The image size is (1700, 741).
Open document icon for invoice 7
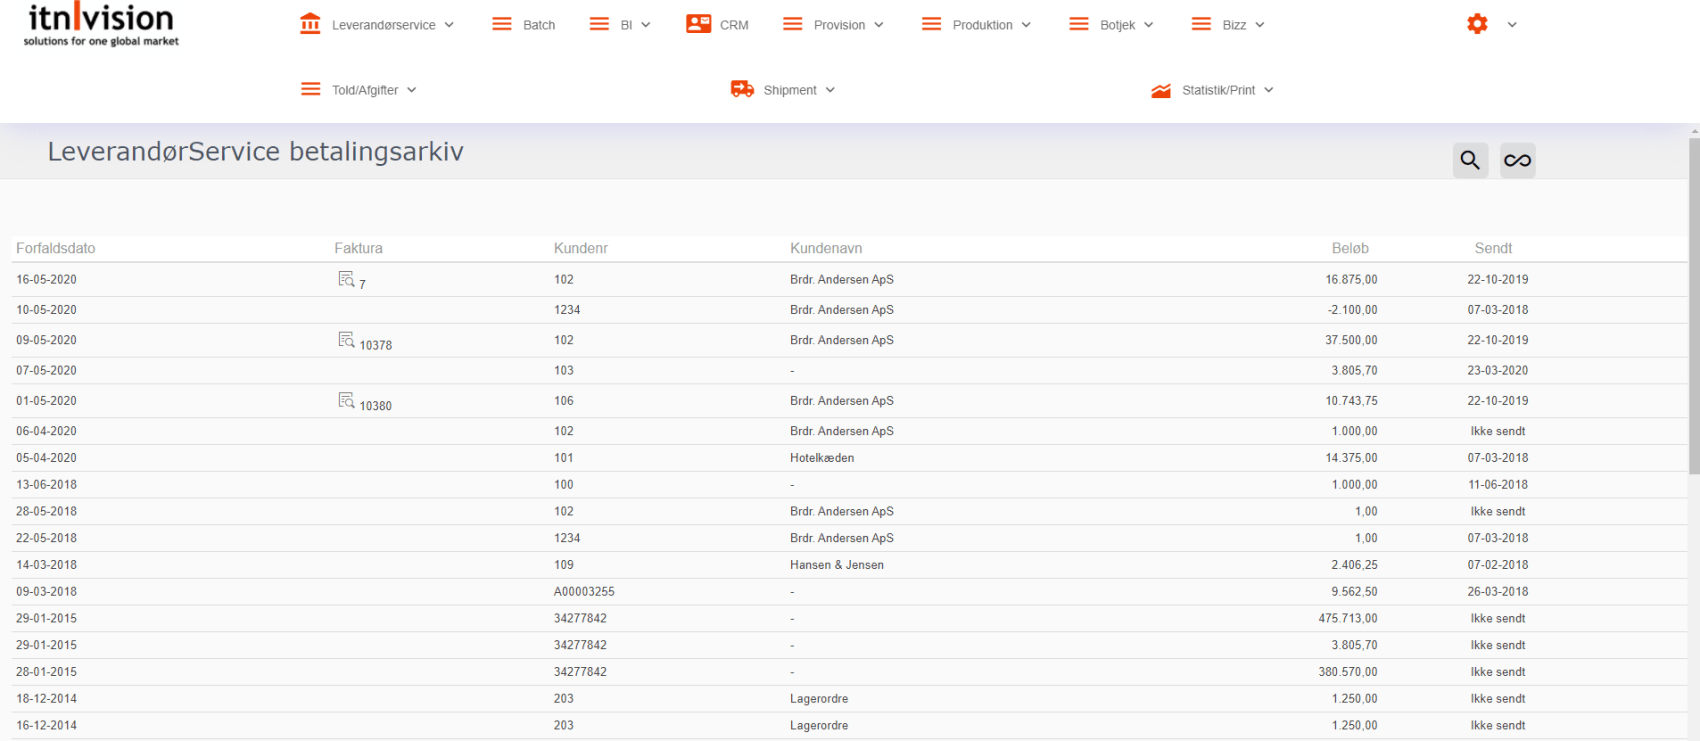[x=346, y=279]
